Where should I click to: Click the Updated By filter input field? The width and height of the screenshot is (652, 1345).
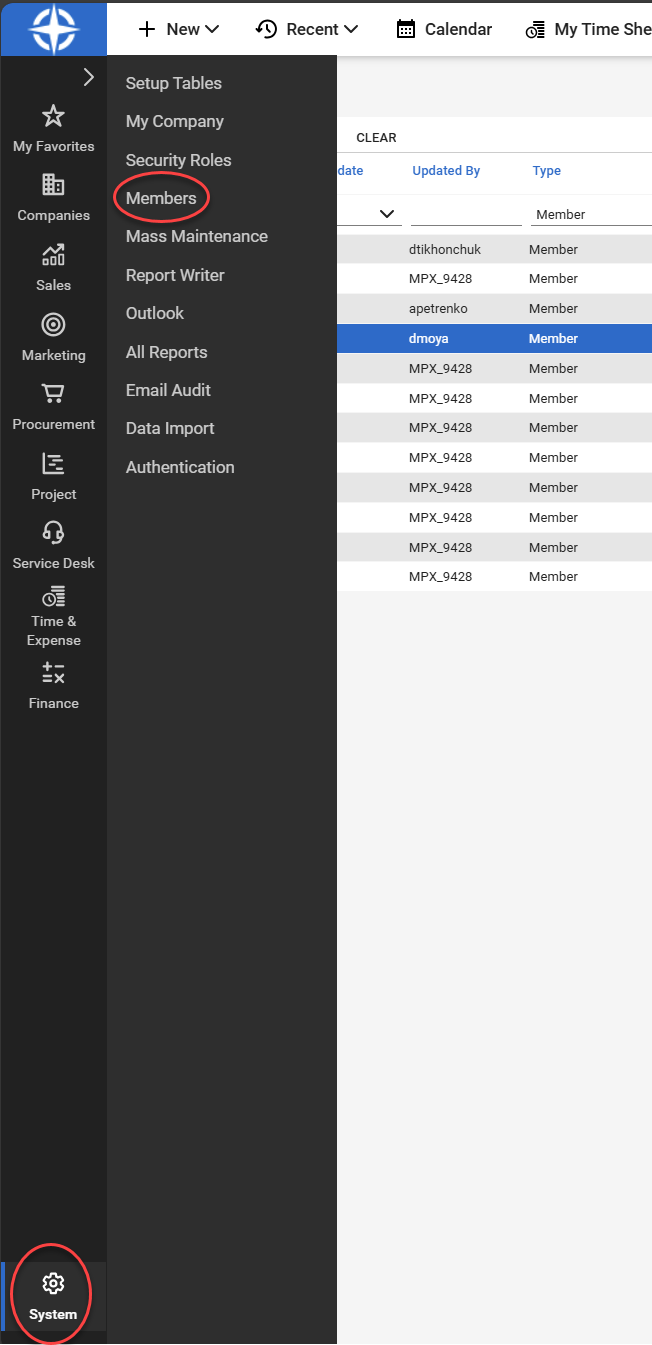pyautogui.click(x=466, y=214)
